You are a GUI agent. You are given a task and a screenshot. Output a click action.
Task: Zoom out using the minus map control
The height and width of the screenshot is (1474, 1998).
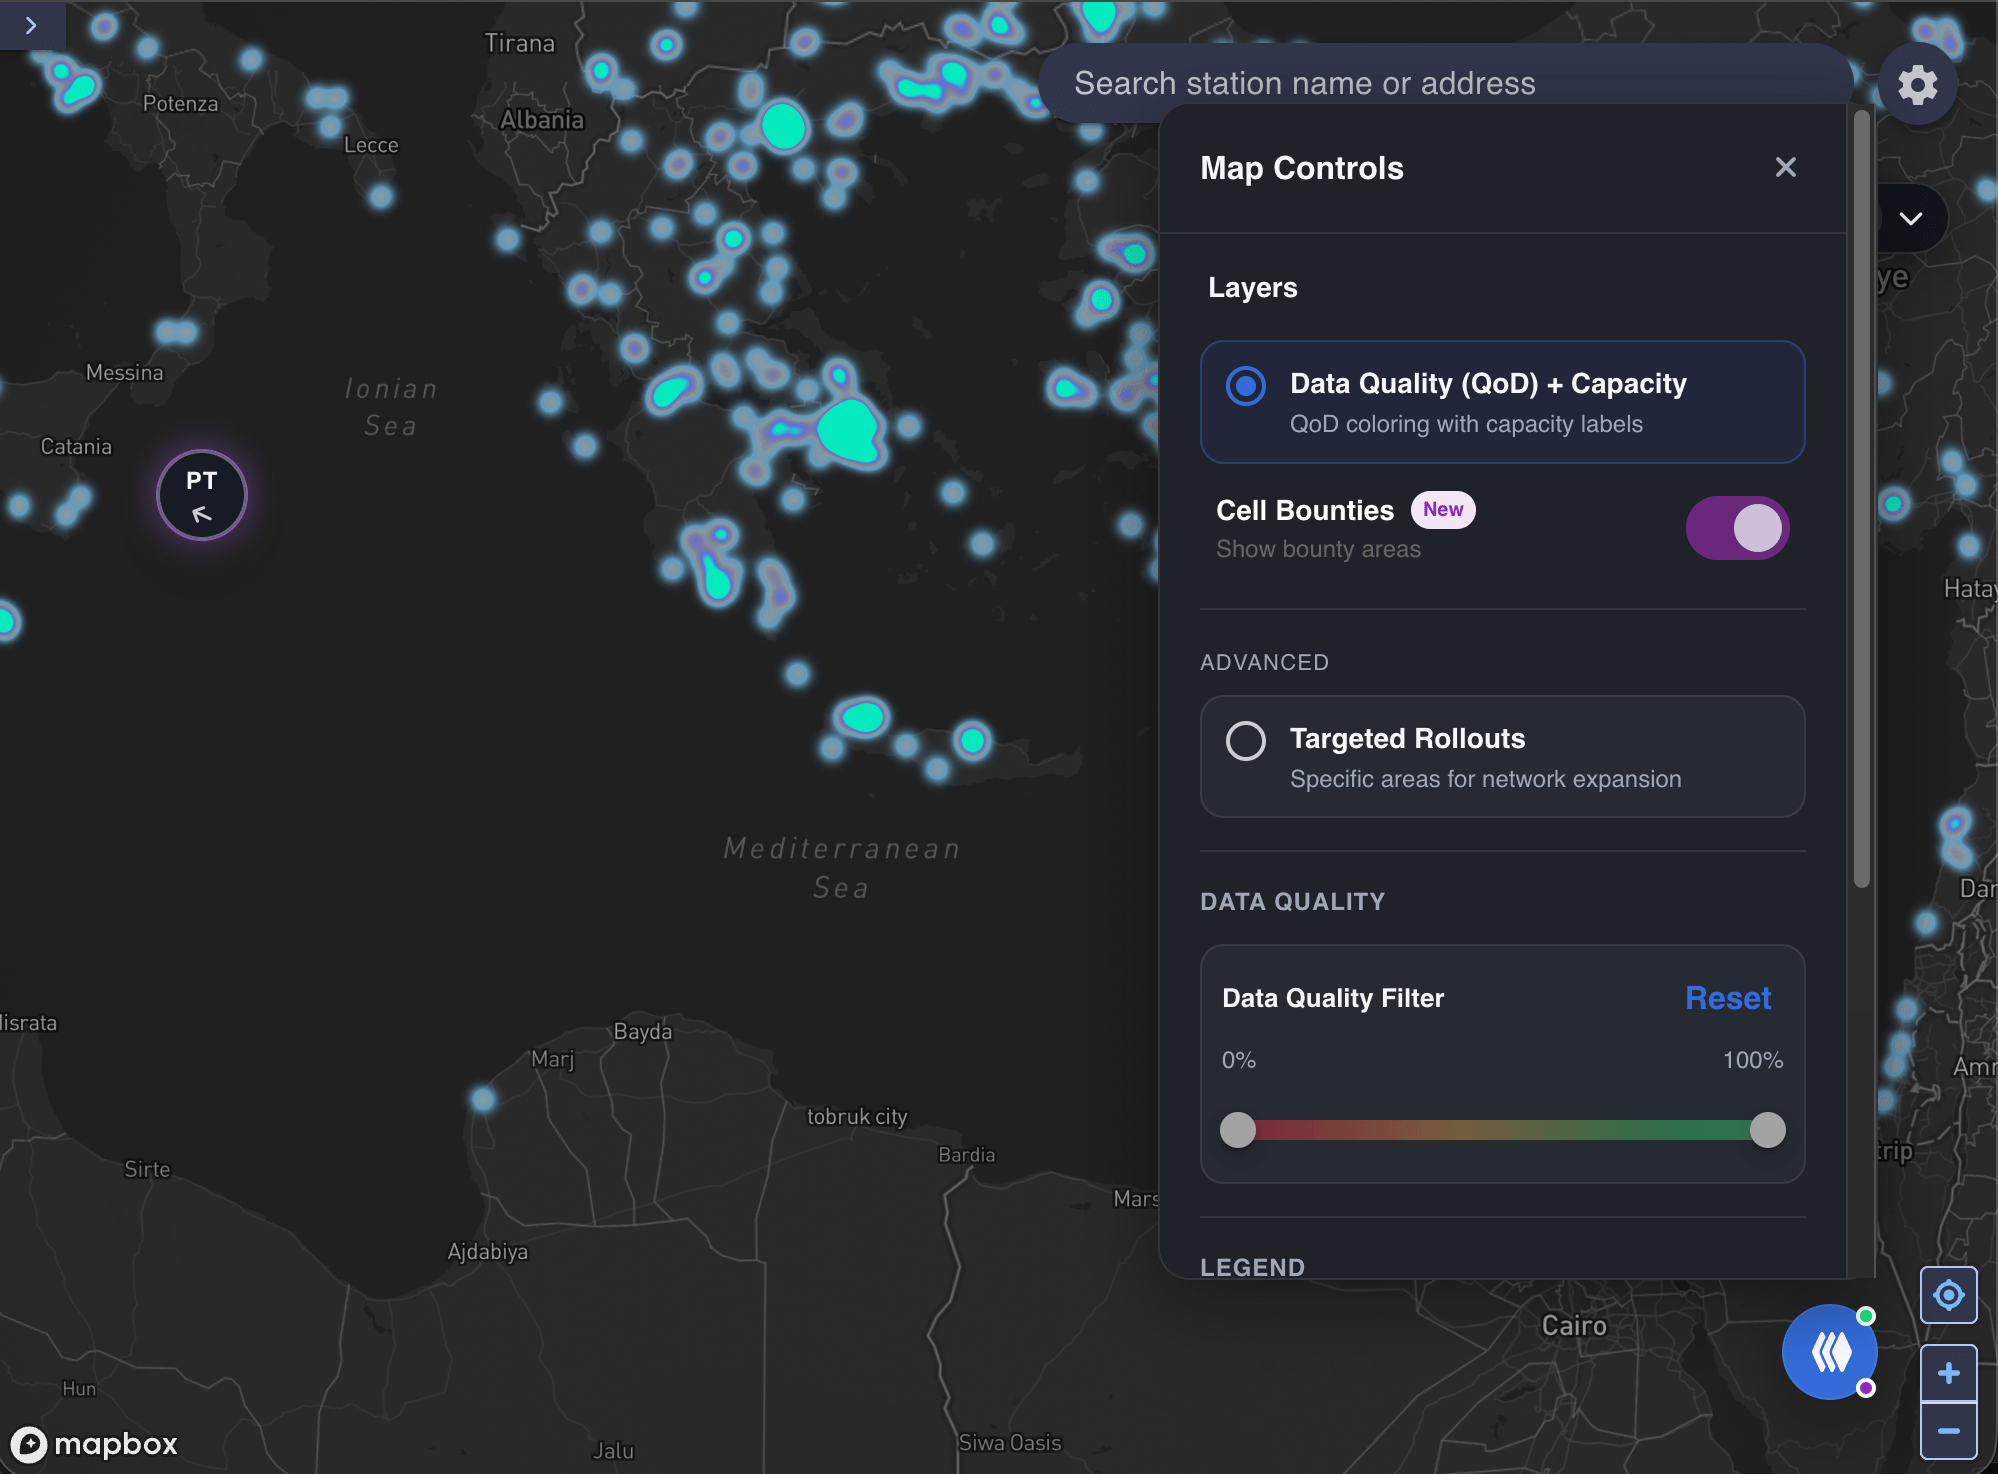point(1948,1430)
